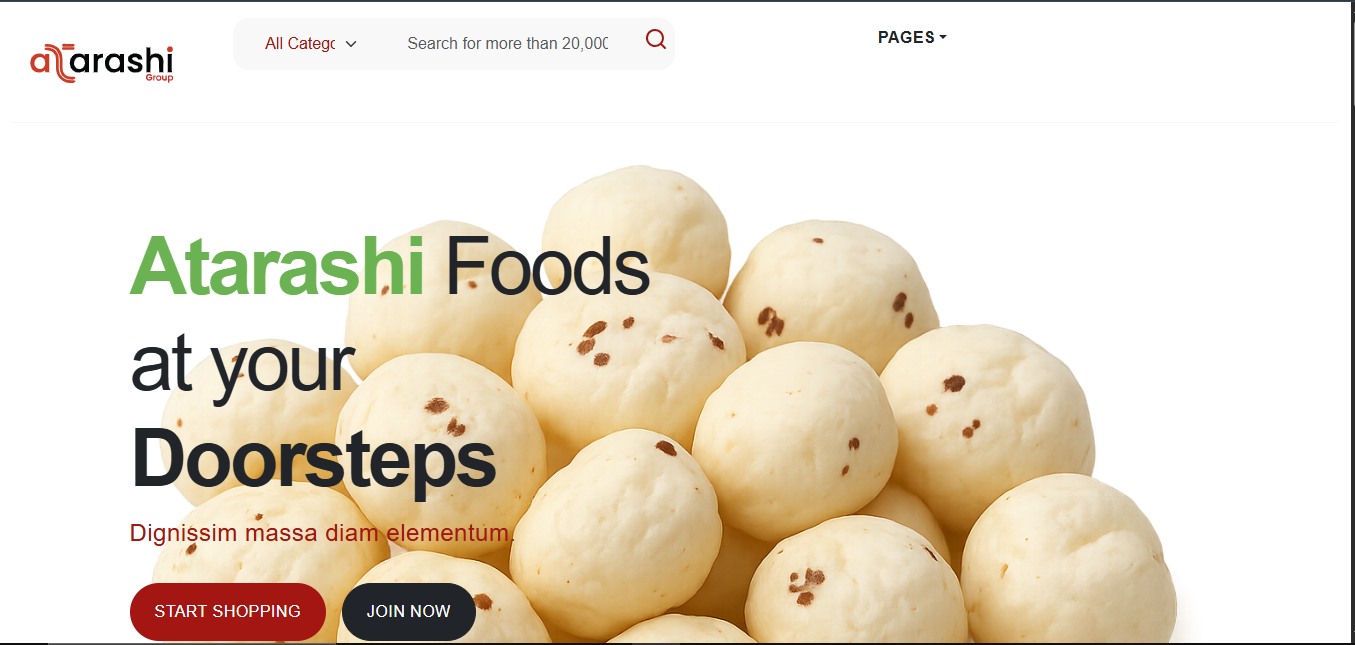Click the rightmost bottom ball in the hero image
The width and height of the screenshot is (1355, 645).
[1068, 560]
